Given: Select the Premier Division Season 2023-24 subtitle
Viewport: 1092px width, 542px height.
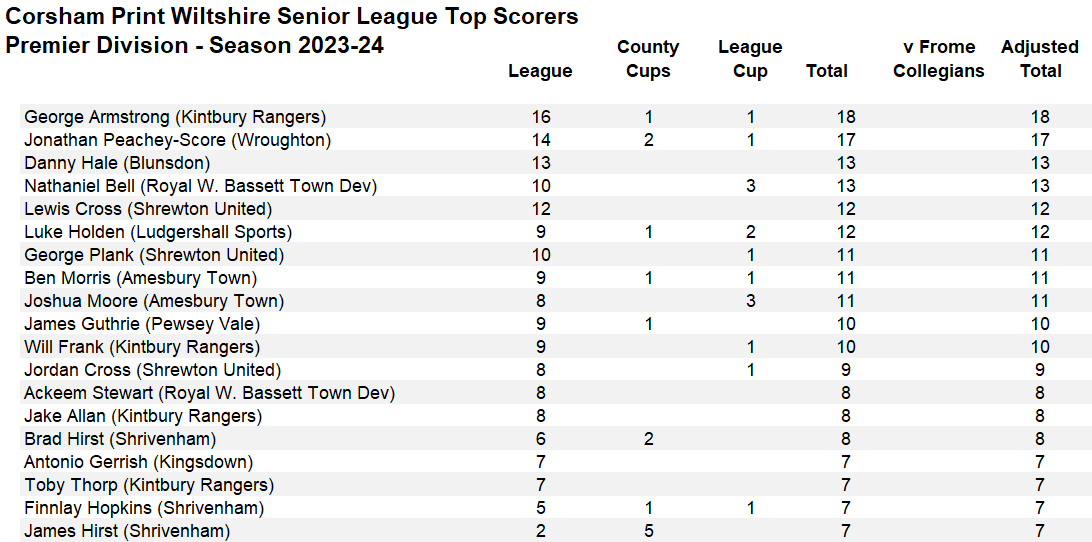Looking at the screenshot, I should [194, 46].
